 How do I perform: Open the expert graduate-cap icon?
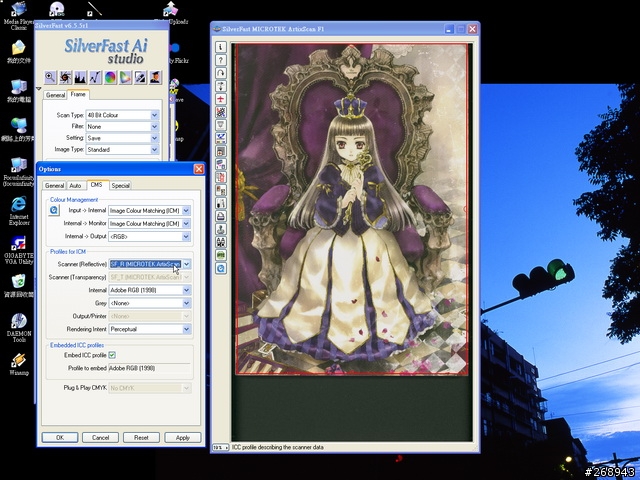(155, 77)
